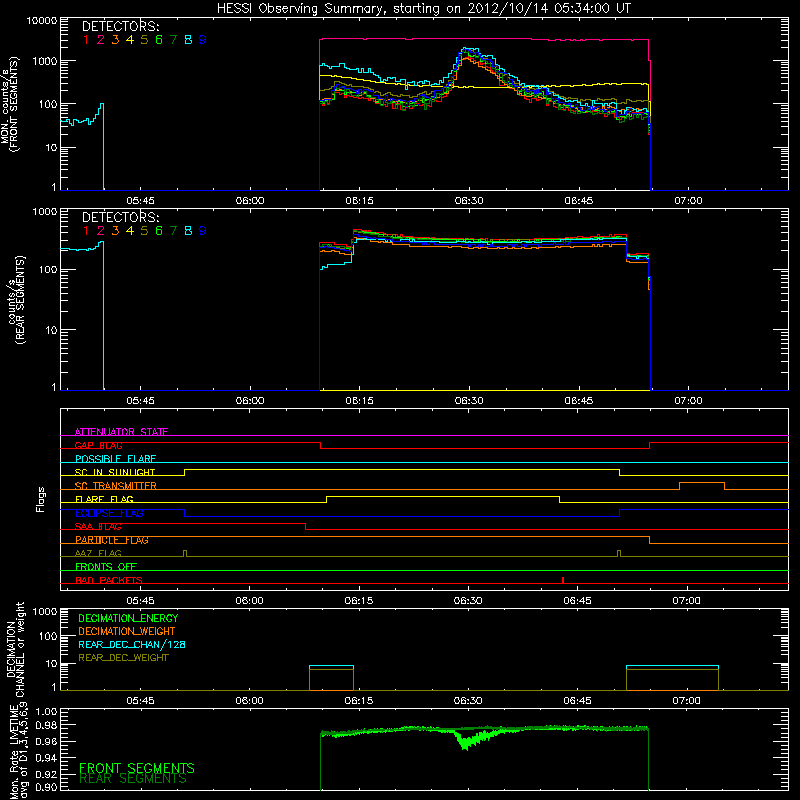
Task: Click the counts/s (REAR SEGMENTS) axis label
Action: [16, 300]
